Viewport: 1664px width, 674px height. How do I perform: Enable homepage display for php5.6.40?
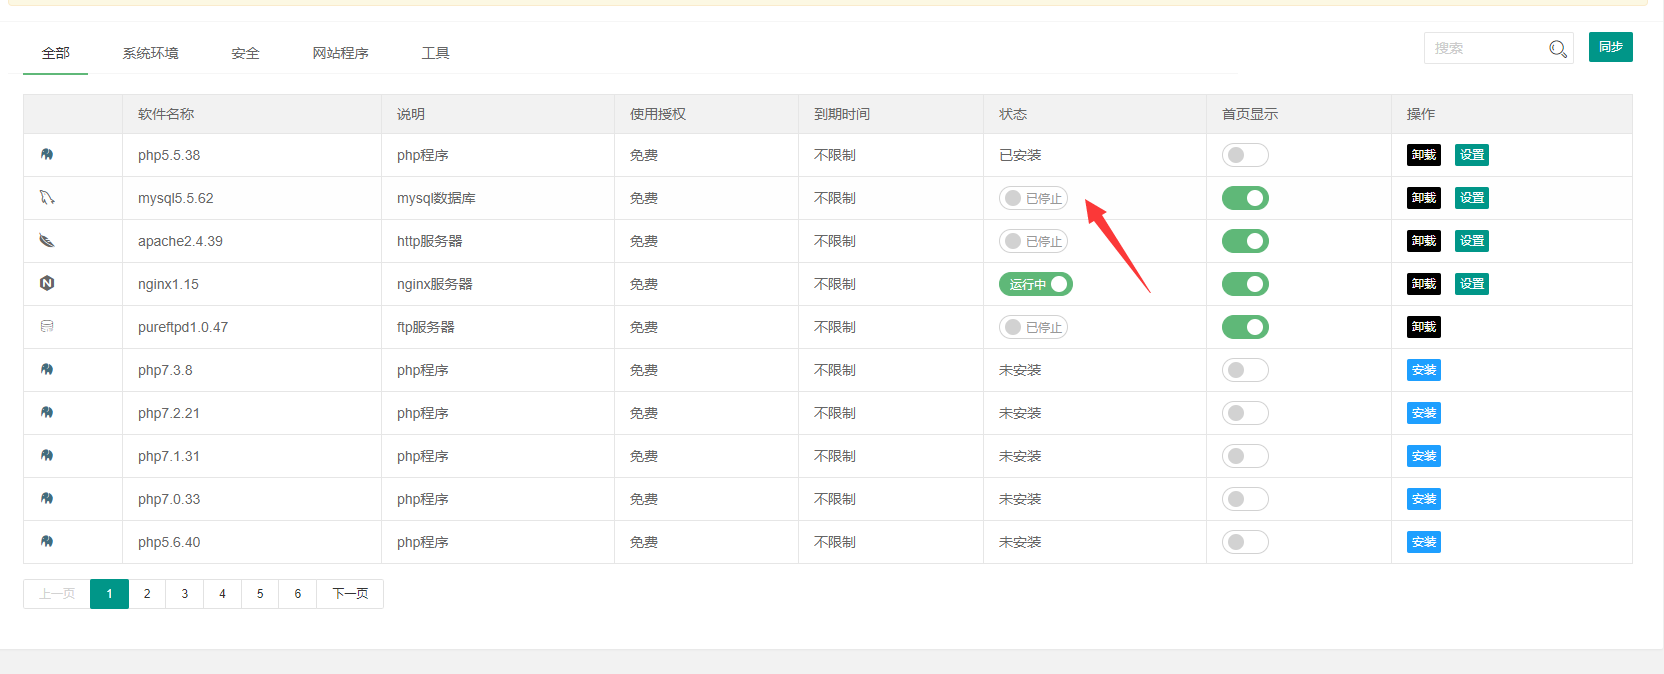1245,542
